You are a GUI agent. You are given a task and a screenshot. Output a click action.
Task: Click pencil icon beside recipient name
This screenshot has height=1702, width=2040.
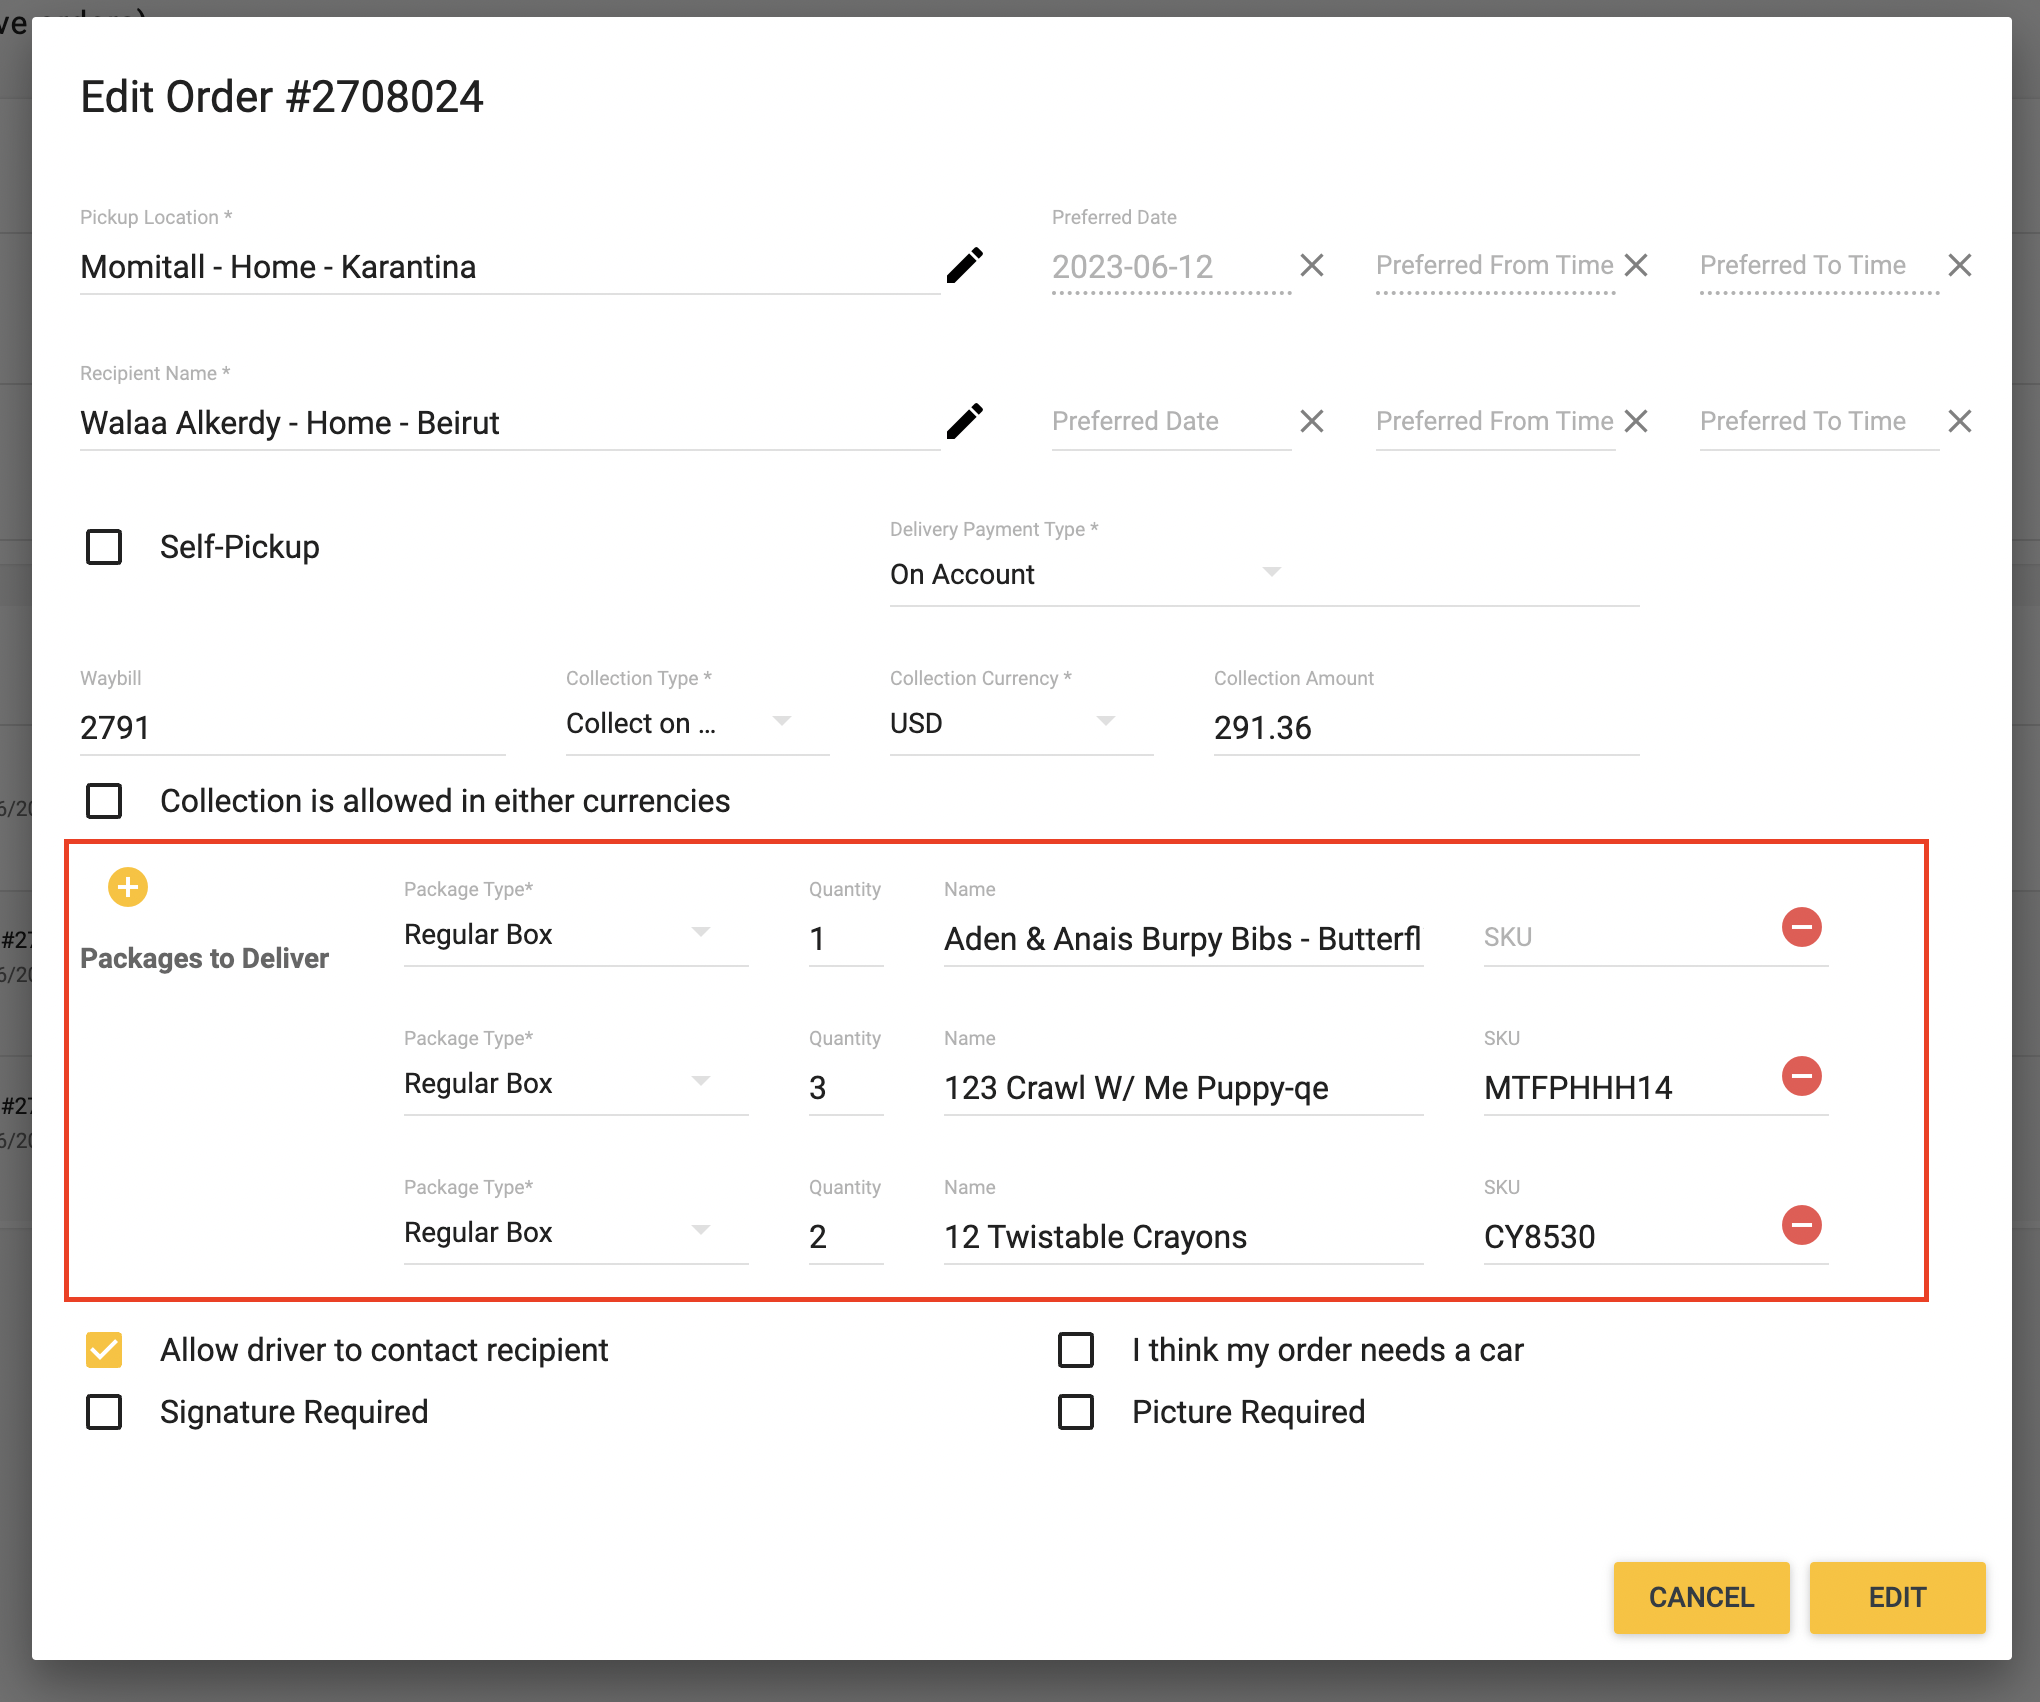(x=964, y=422)
